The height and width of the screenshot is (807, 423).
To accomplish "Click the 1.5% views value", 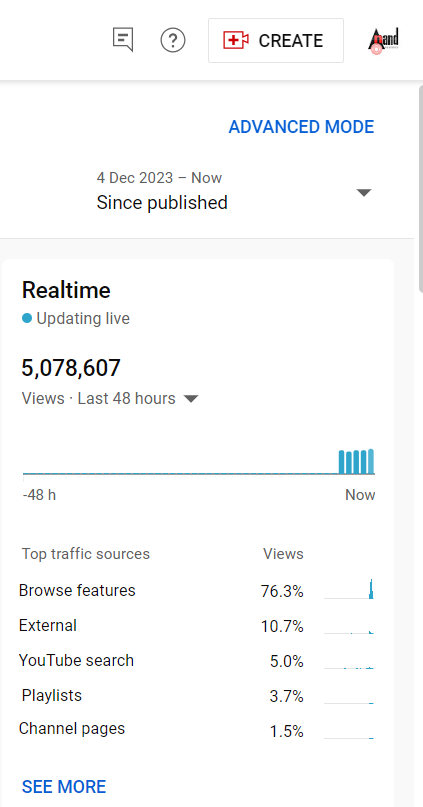I will tap(287, 731).
